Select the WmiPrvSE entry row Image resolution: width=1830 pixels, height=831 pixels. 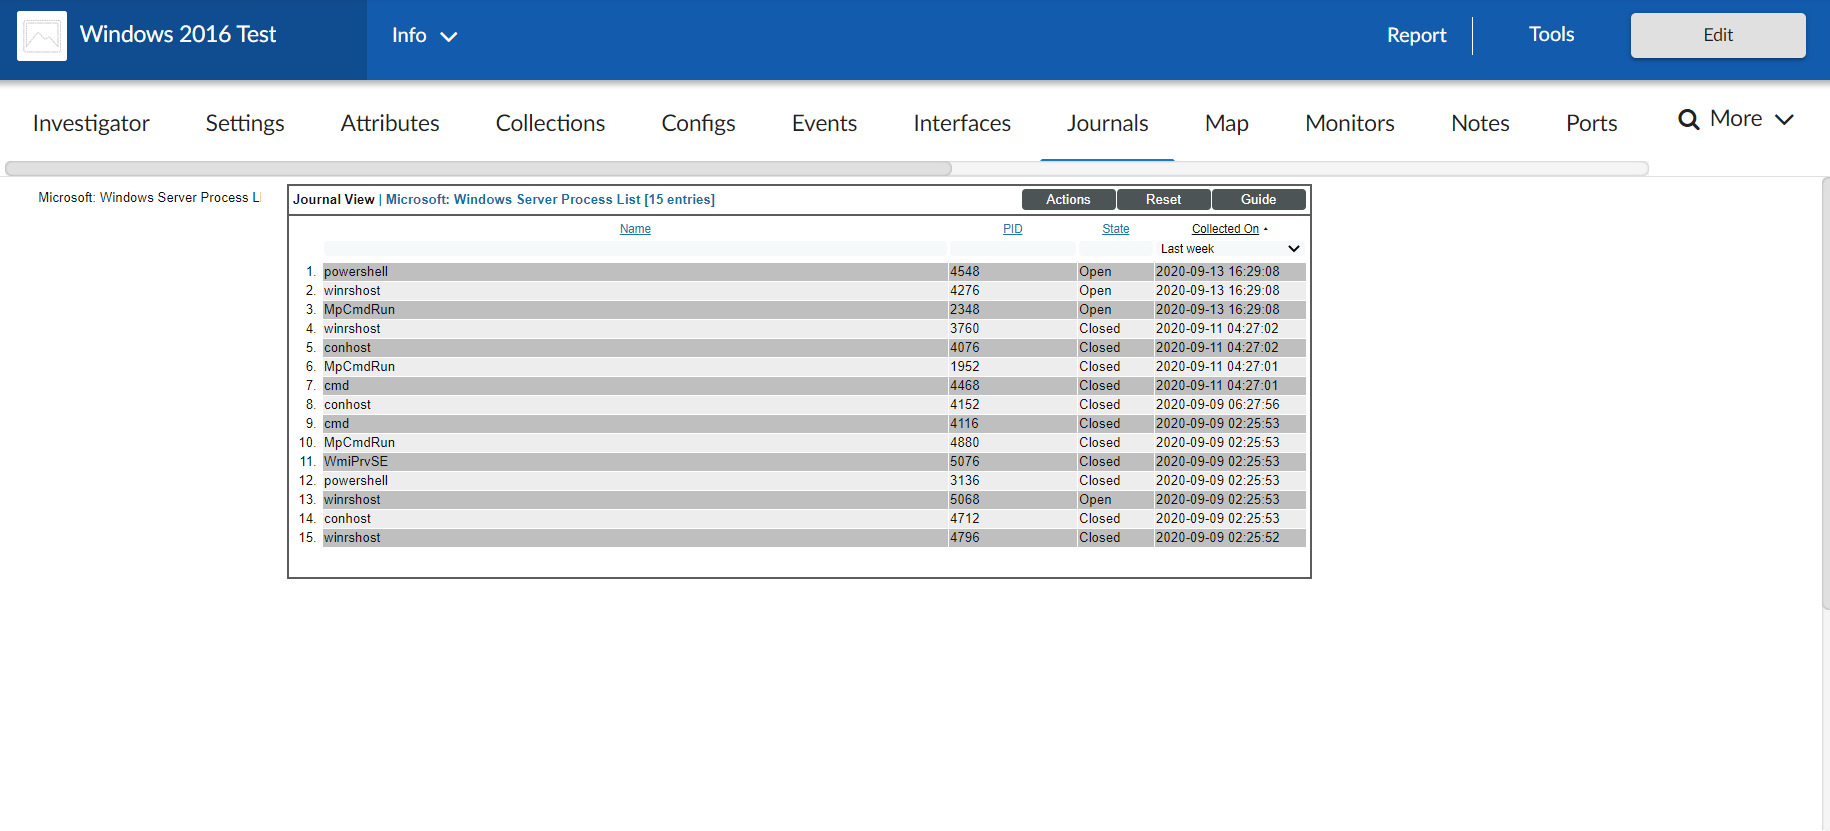814,462
